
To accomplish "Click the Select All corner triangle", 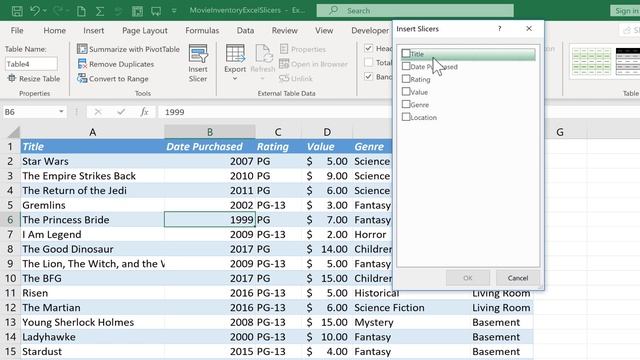I will click(13, 132).
